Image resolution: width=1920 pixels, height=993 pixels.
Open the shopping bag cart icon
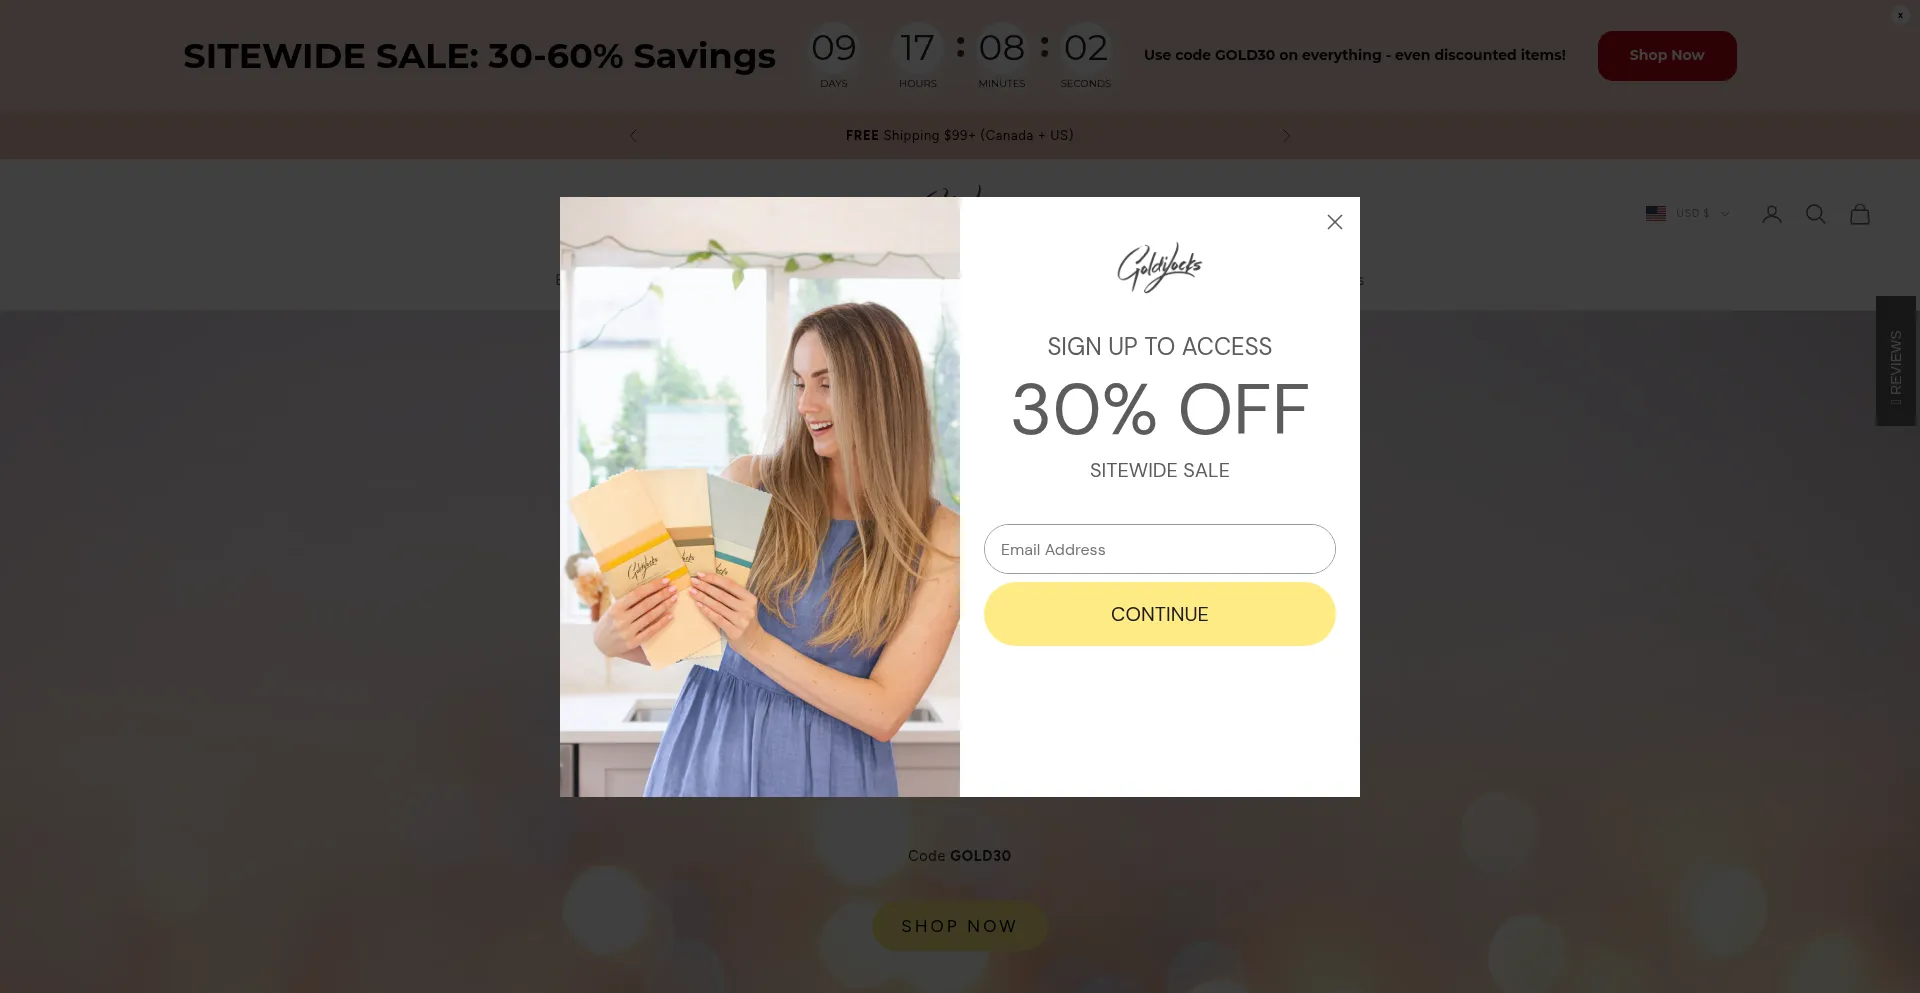point(1860,214)
